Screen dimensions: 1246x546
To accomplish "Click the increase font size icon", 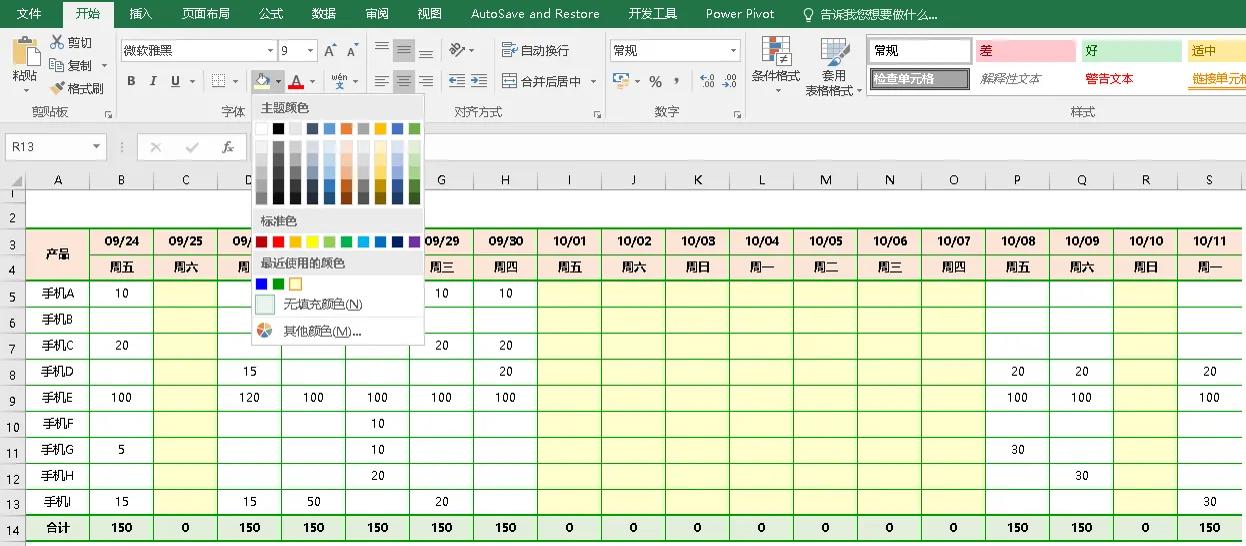I will pyautogui.click(x=331, y=51).
